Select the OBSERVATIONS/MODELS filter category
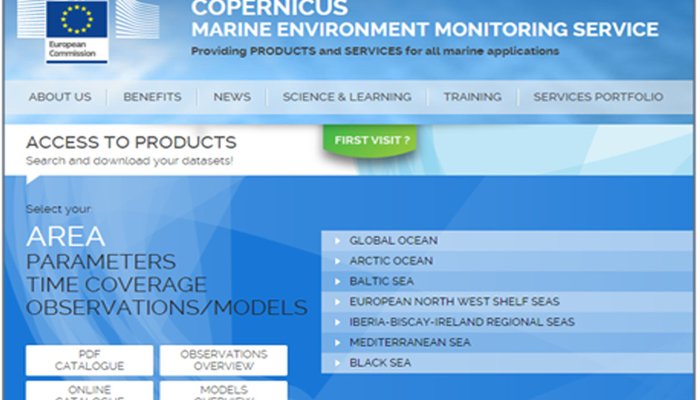700x400 pixels. (167, 308)
